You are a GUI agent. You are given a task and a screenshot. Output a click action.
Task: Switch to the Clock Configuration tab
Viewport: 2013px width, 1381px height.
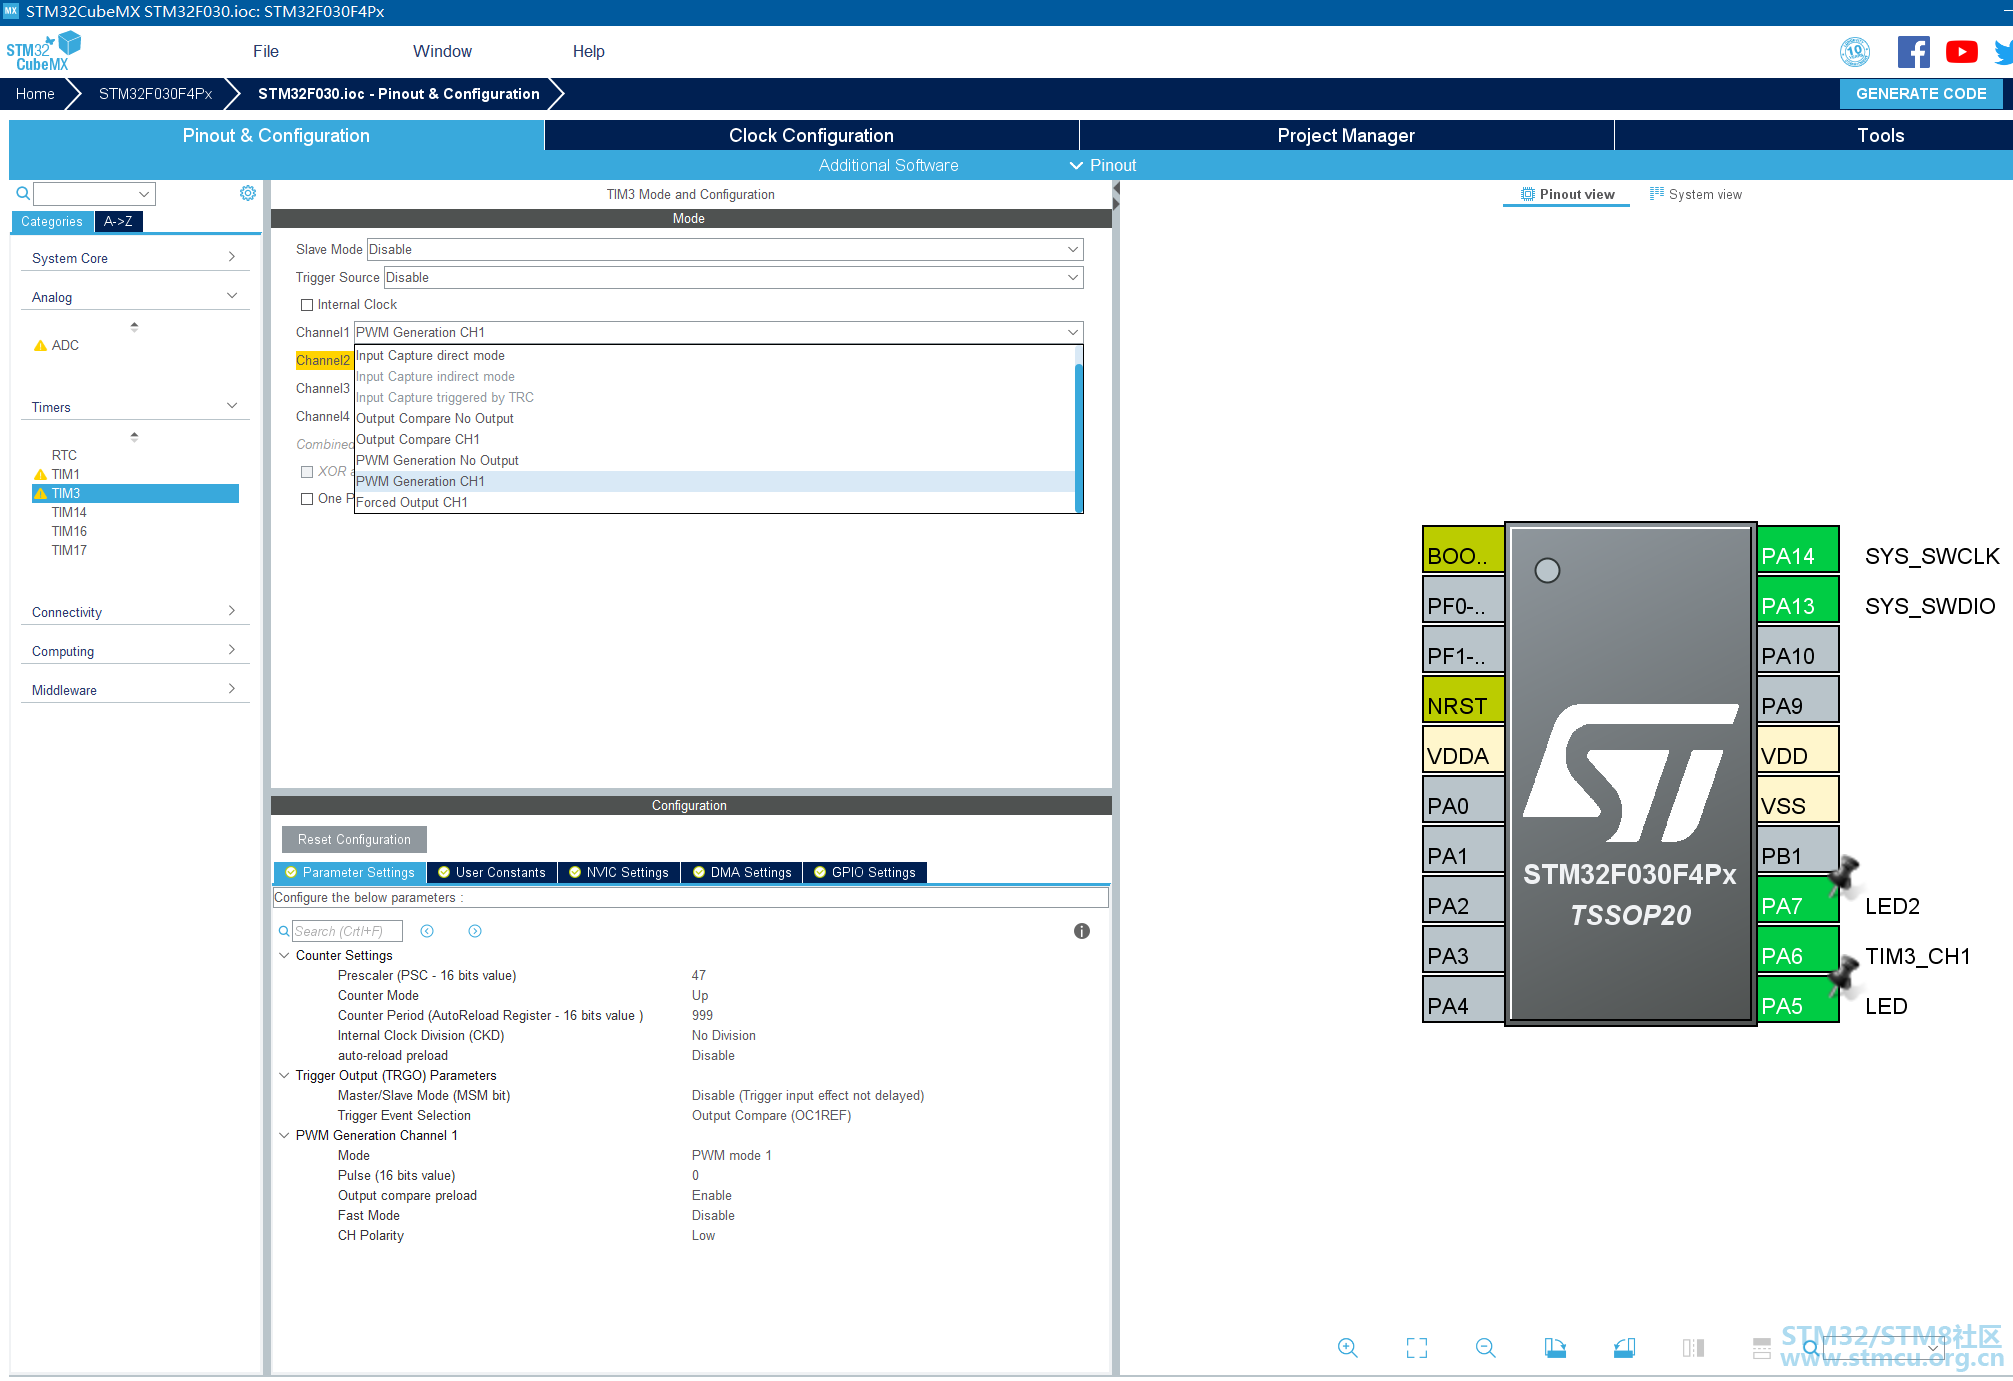[811, 135]
